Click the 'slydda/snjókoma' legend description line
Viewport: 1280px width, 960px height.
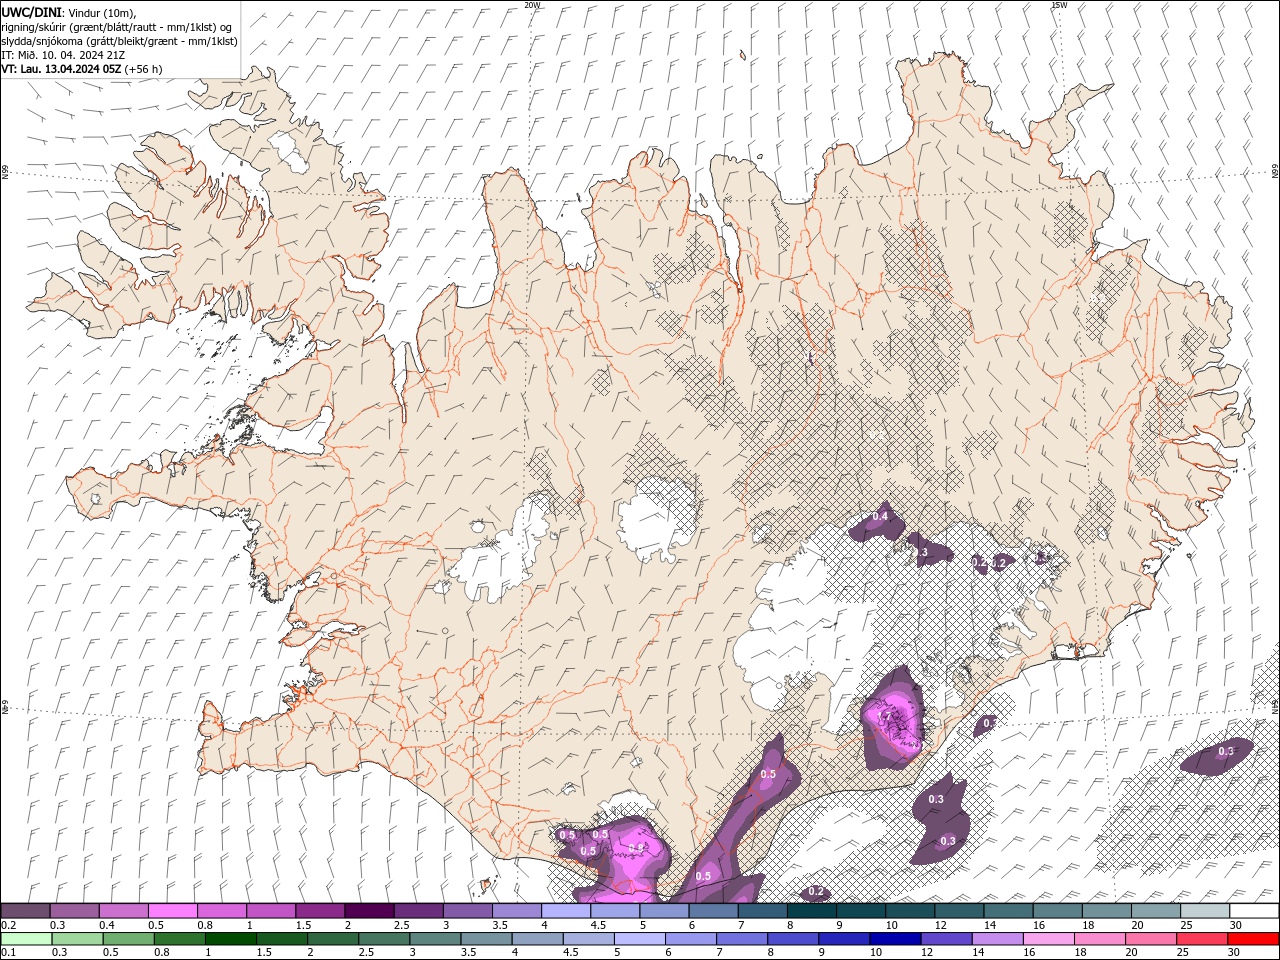click(119, 41)
